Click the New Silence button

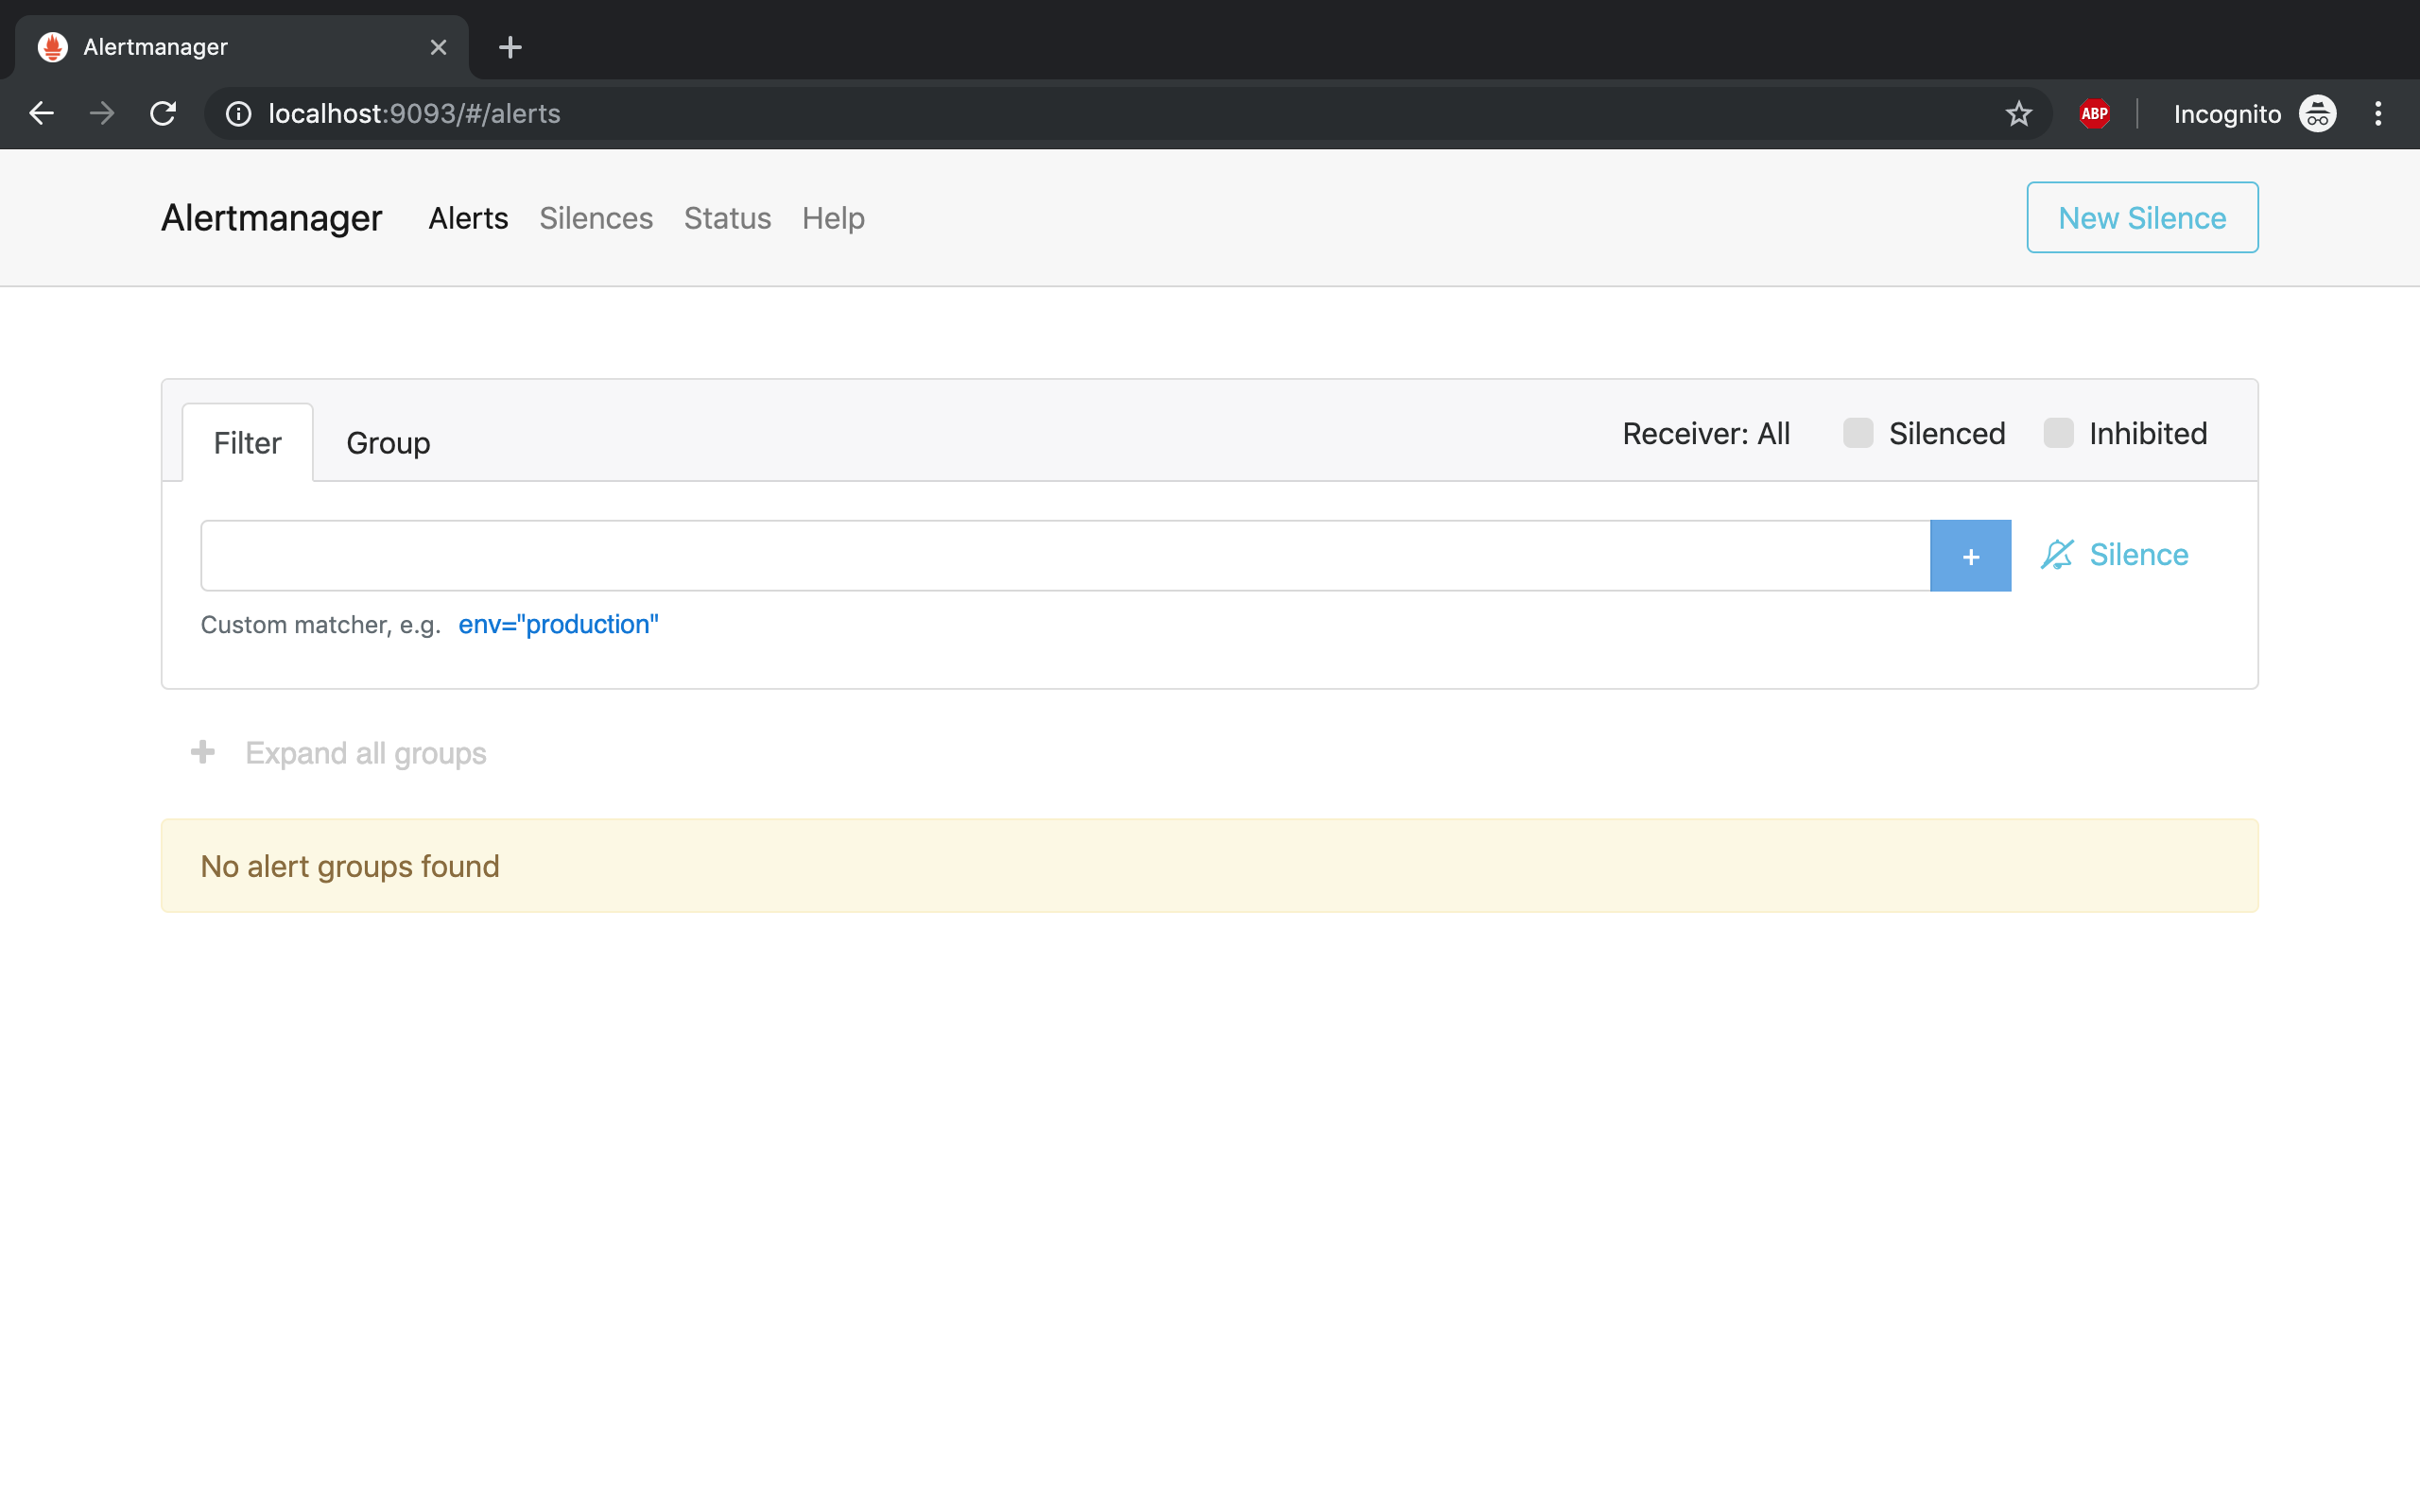click(x=2141, y=217)
